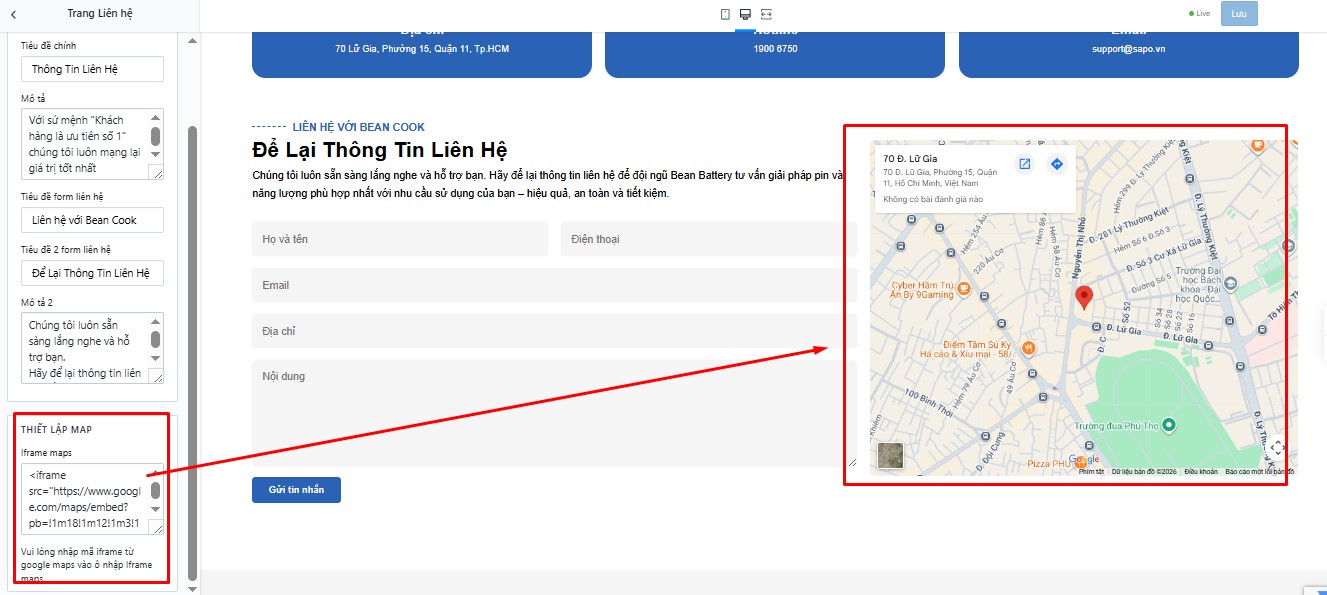Click the Nội dung message textarea
Image resolution: width=1327 pixels, height=595 pixels.
click(554, 413)
